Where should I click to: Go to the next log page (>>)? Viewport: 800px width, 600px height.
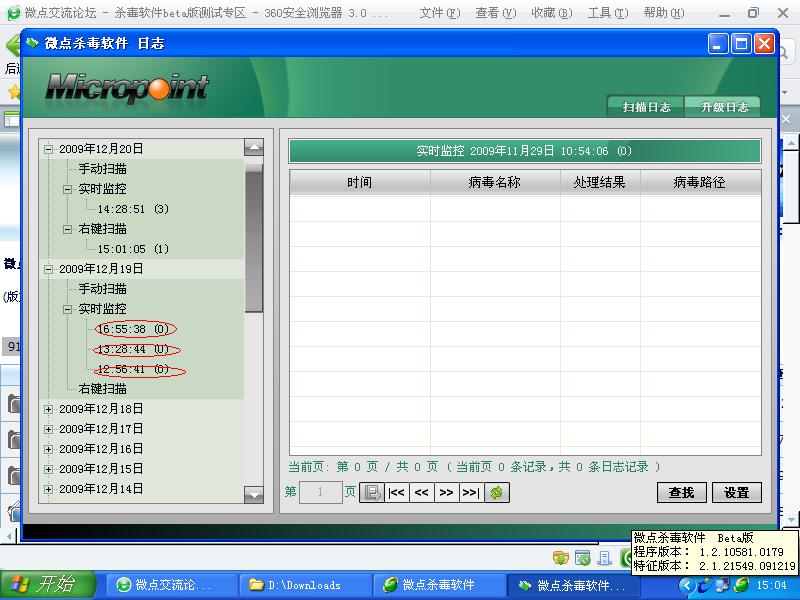[x=446, y=492]
